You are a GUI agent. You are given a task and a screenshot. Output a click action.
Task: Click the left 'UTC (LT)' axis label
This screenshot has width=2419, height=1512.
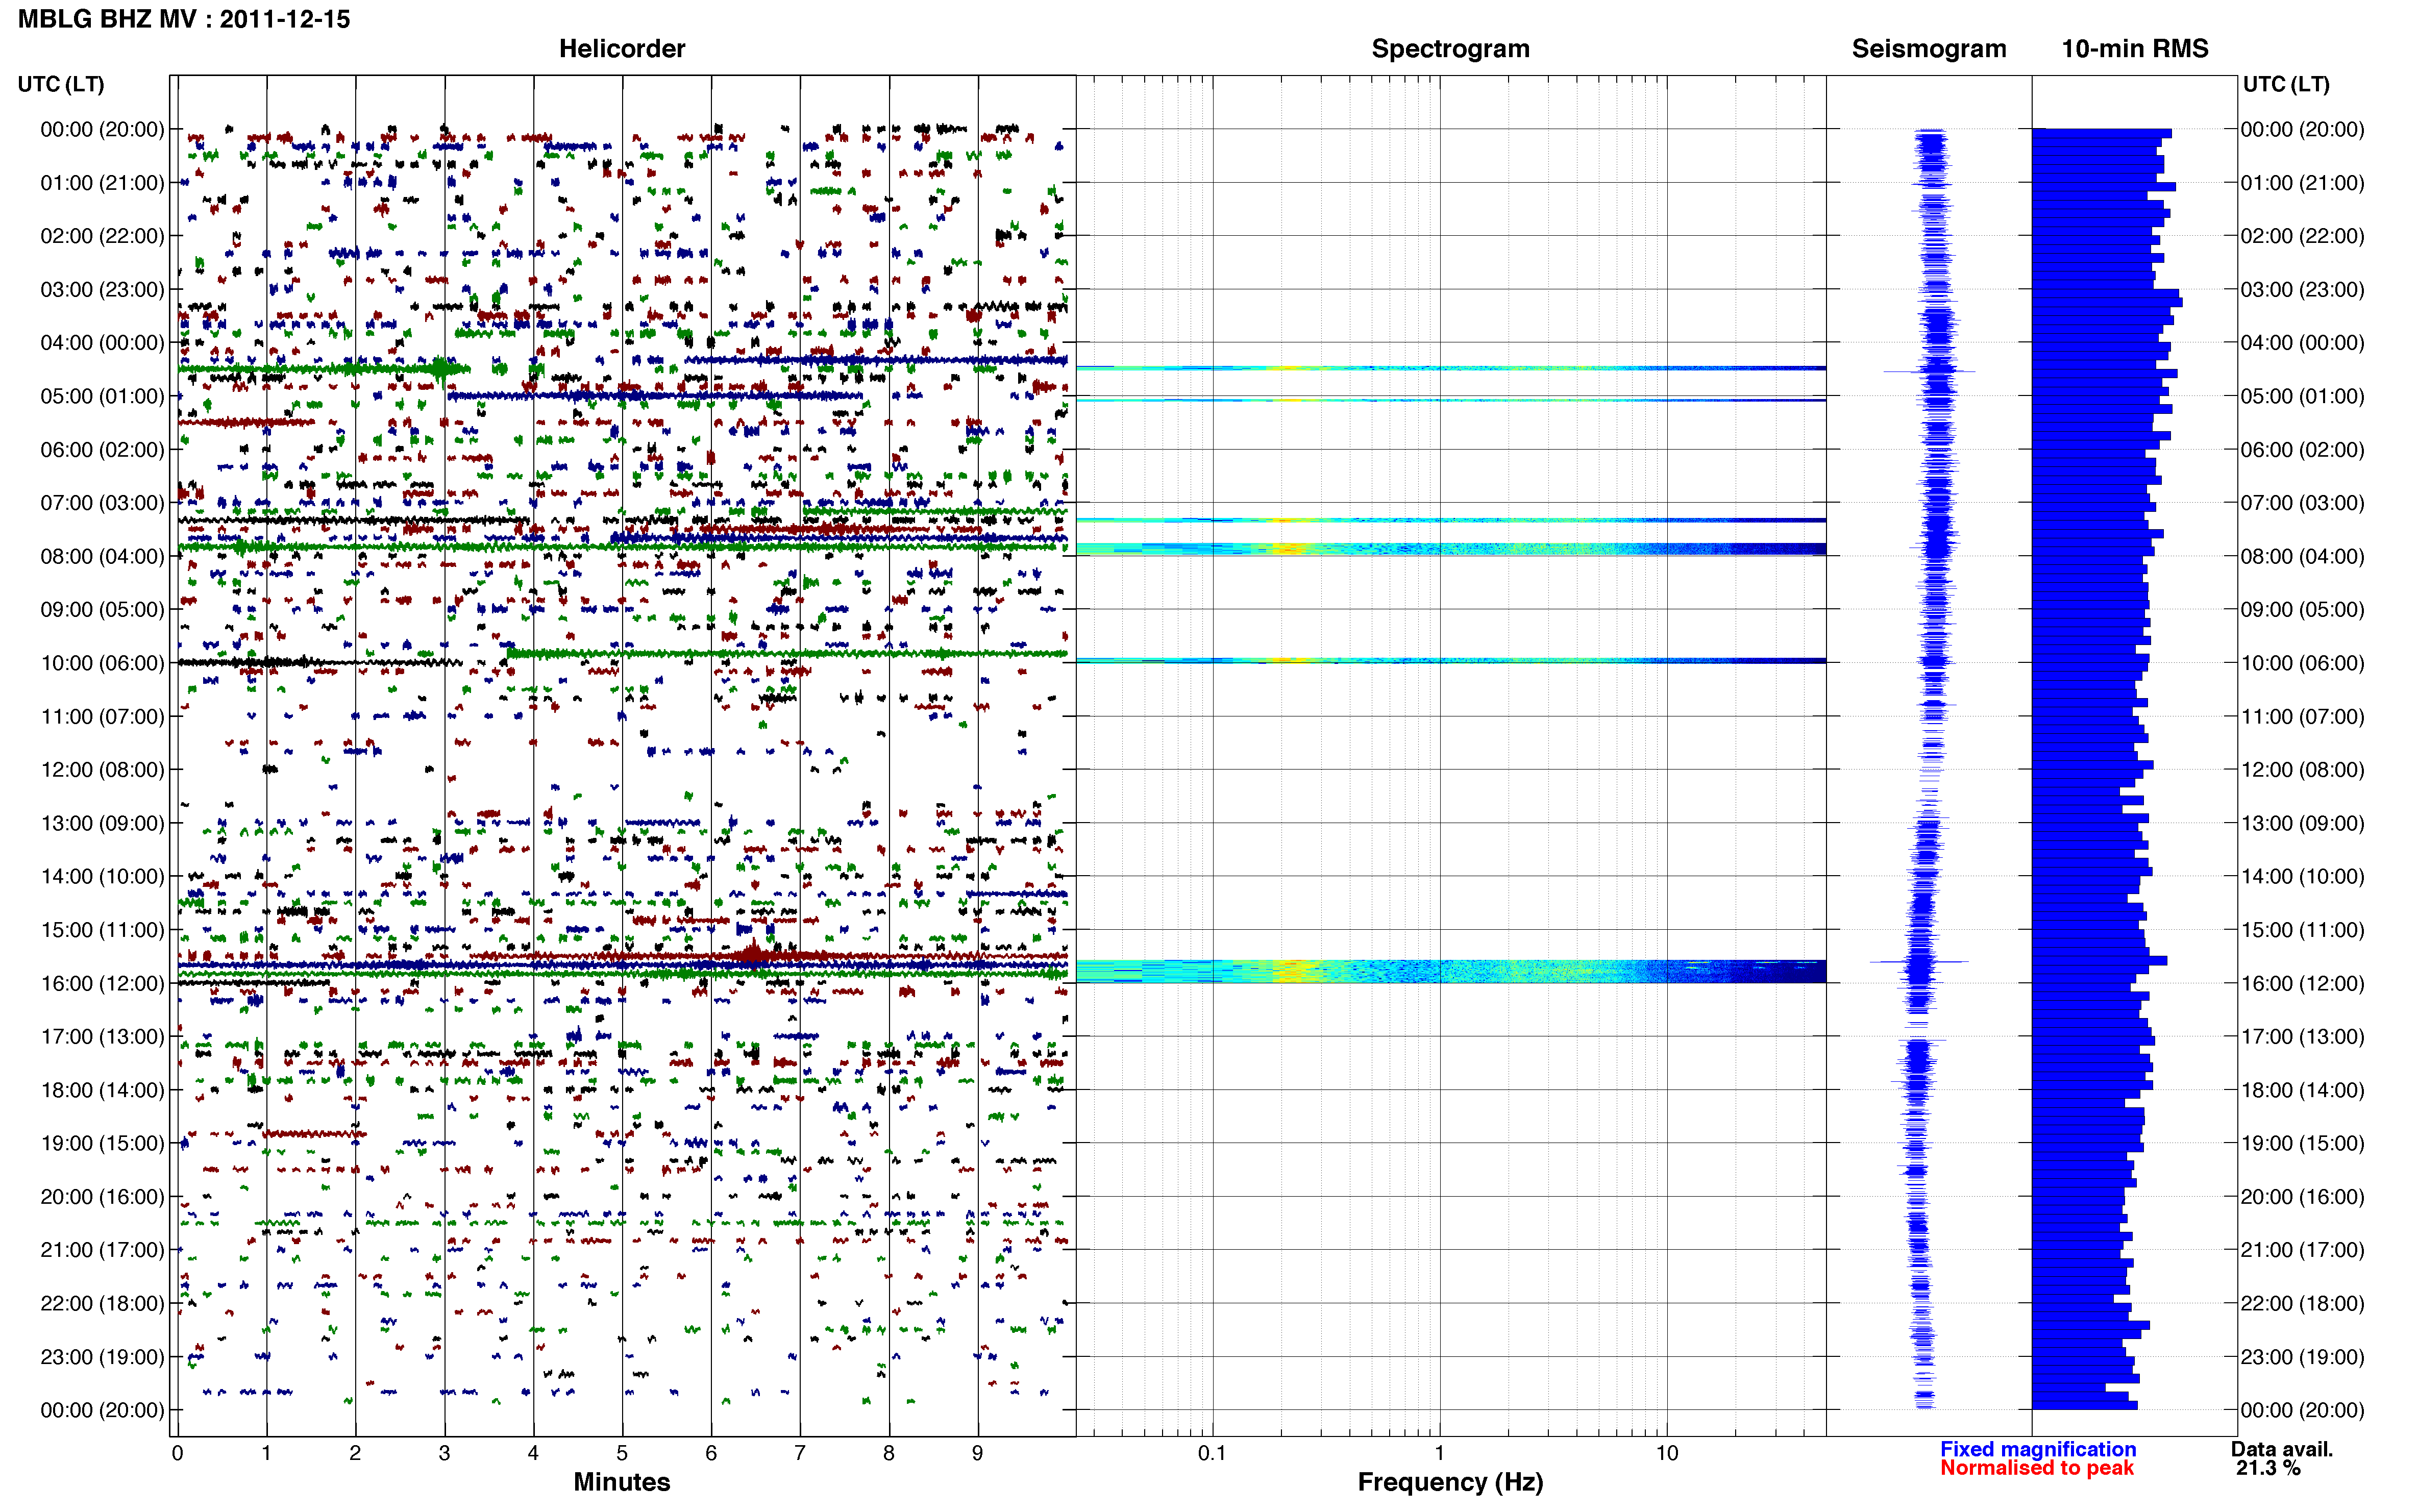[x=61, y=84]
